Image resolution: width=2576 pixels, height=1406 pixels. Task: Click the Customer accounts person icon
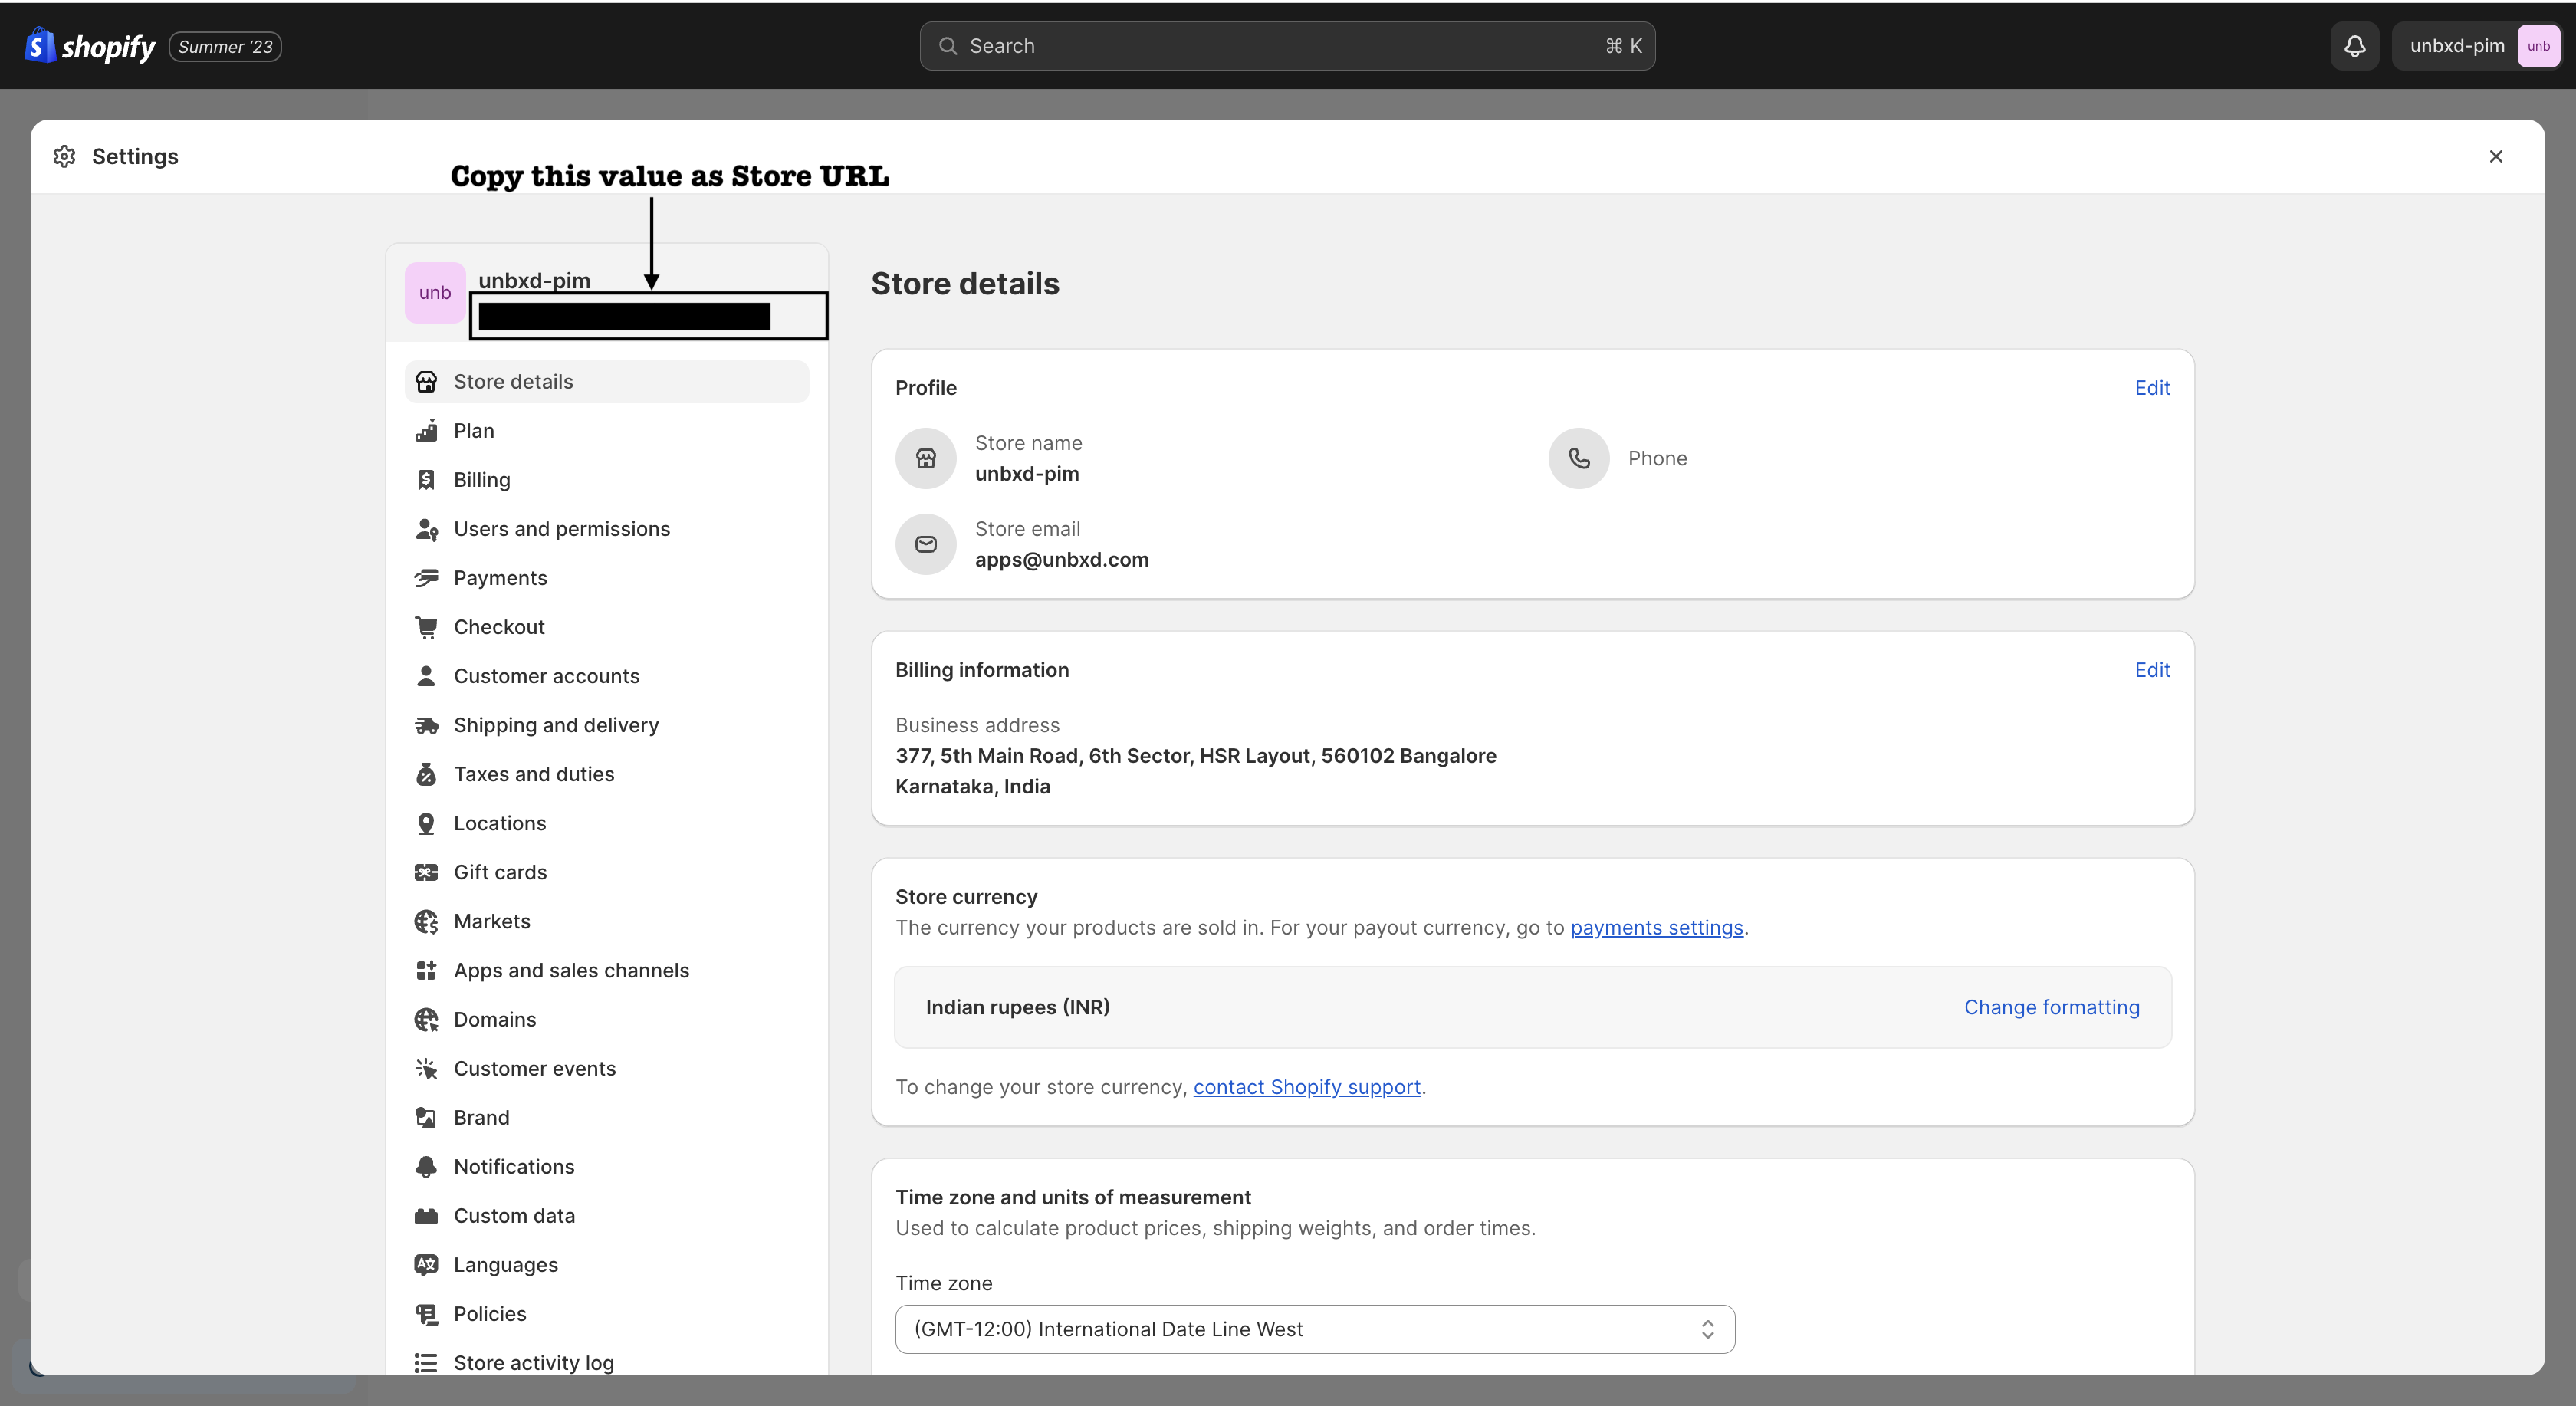(426, 676)
